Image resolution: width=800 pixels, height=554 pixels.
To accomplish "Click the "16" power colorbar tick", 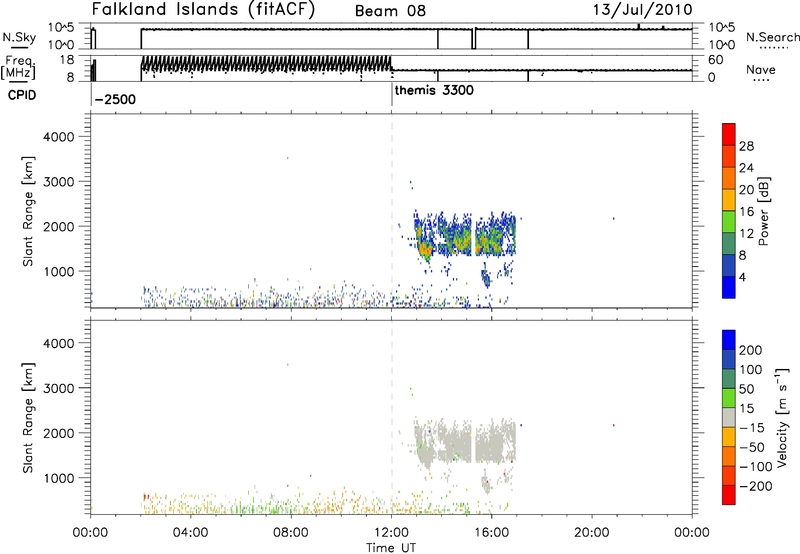I will coord(746,212).
